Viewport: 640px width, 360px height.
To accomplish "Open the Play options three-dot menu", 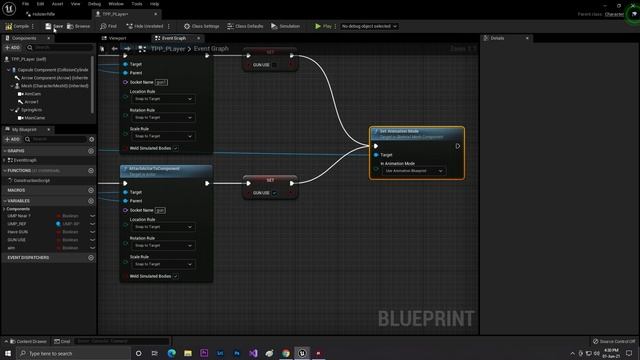I will click(336, 26).
